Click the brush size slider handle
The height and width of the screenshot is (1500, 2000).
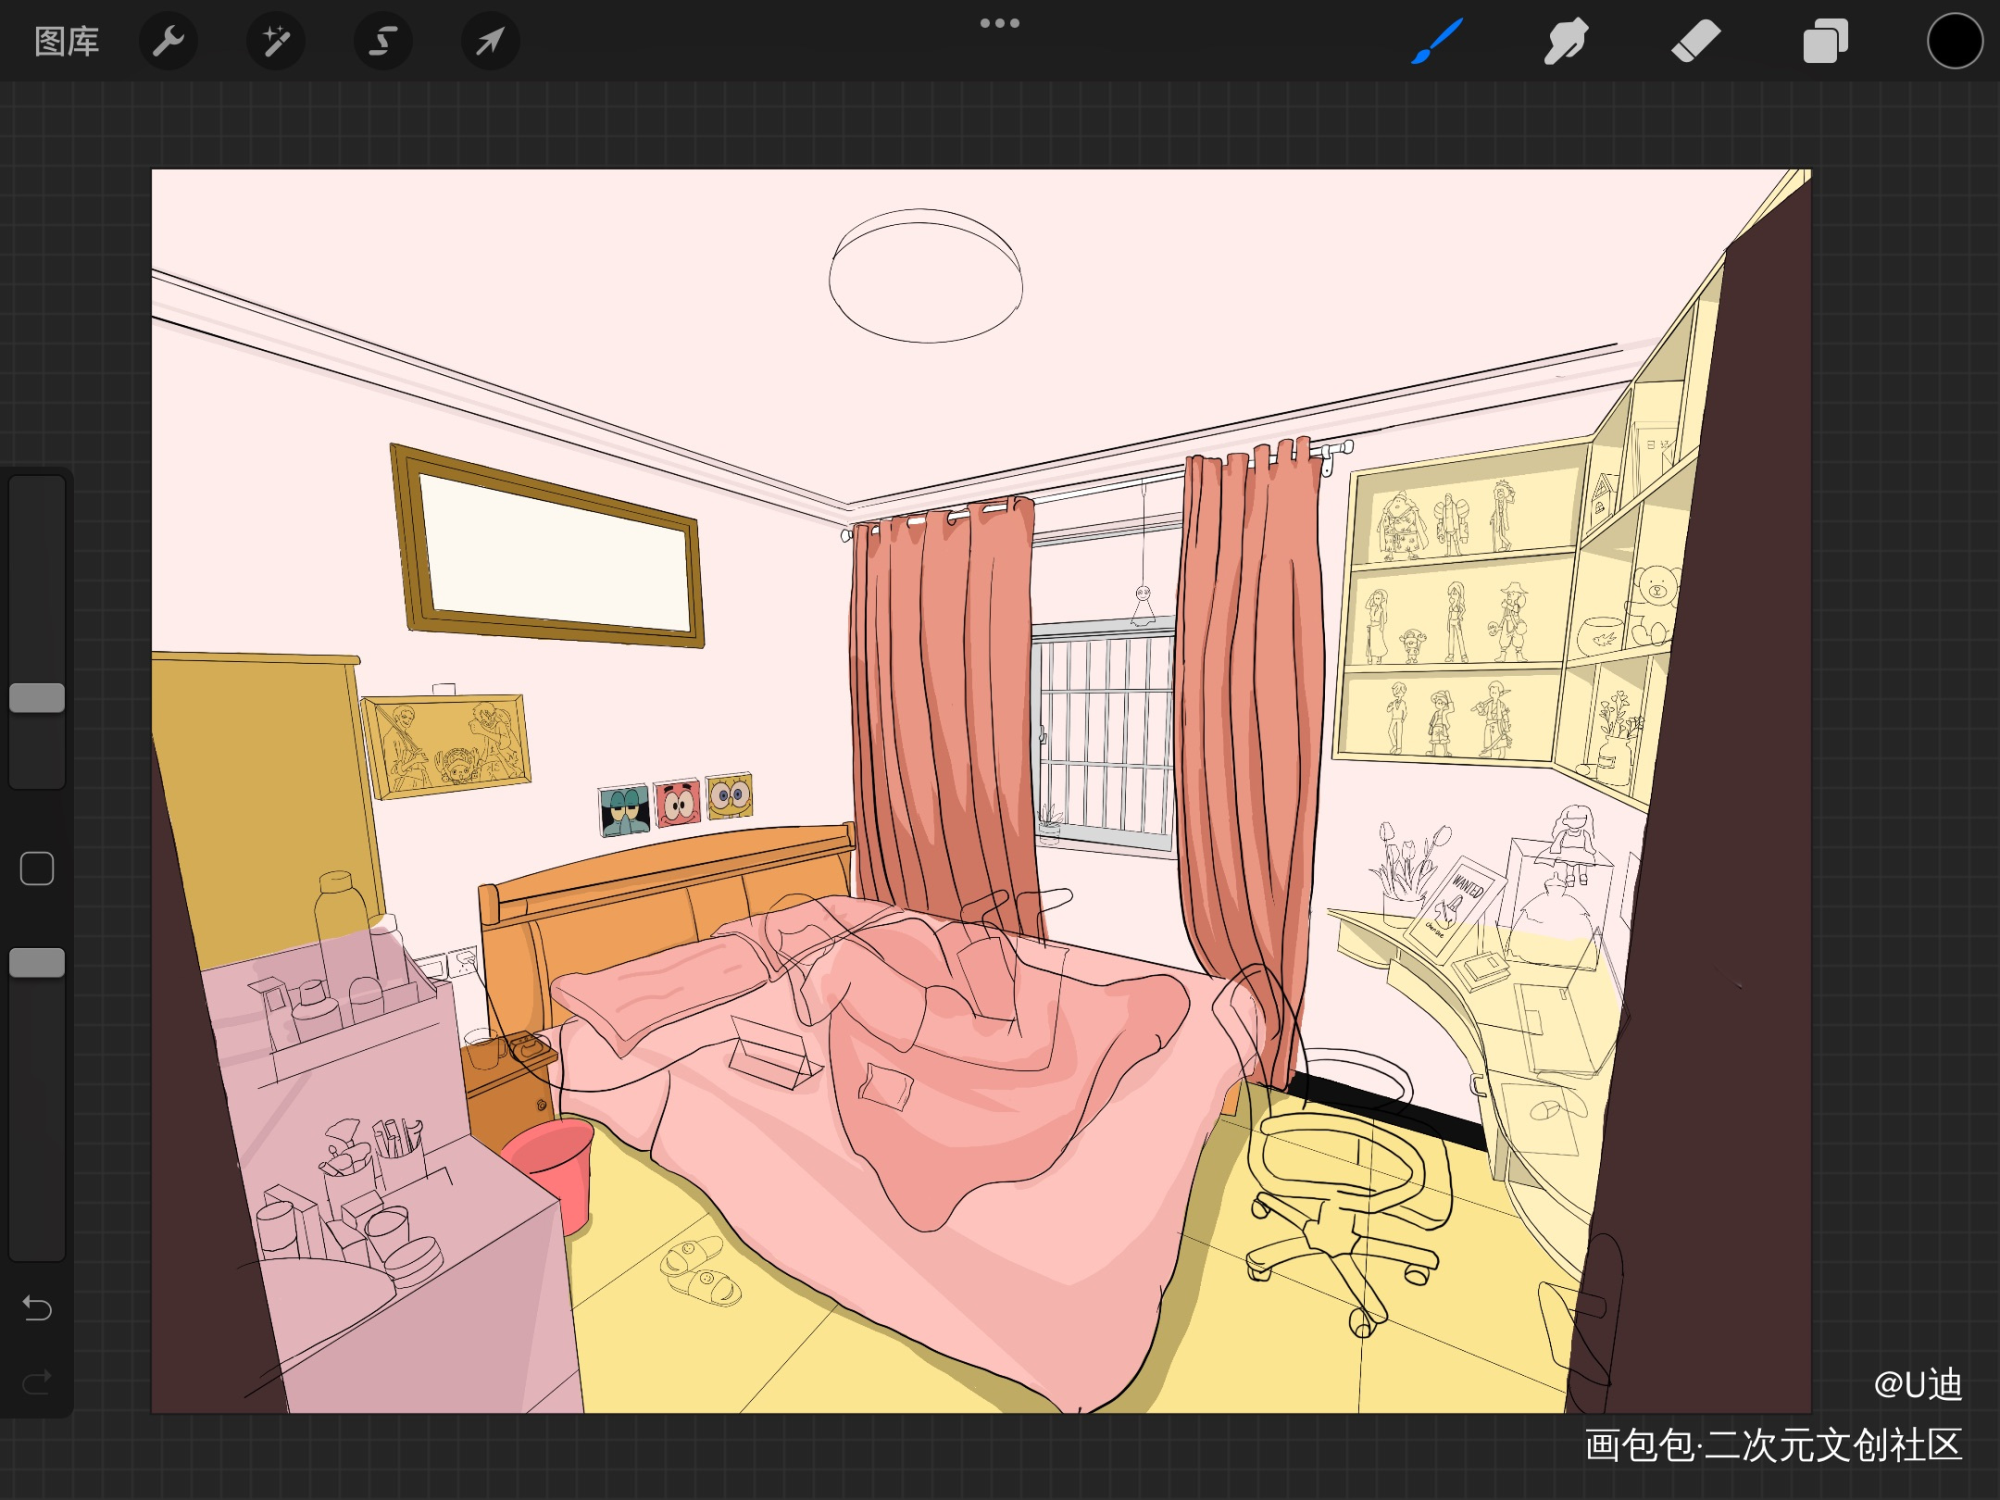pos(37,697)
